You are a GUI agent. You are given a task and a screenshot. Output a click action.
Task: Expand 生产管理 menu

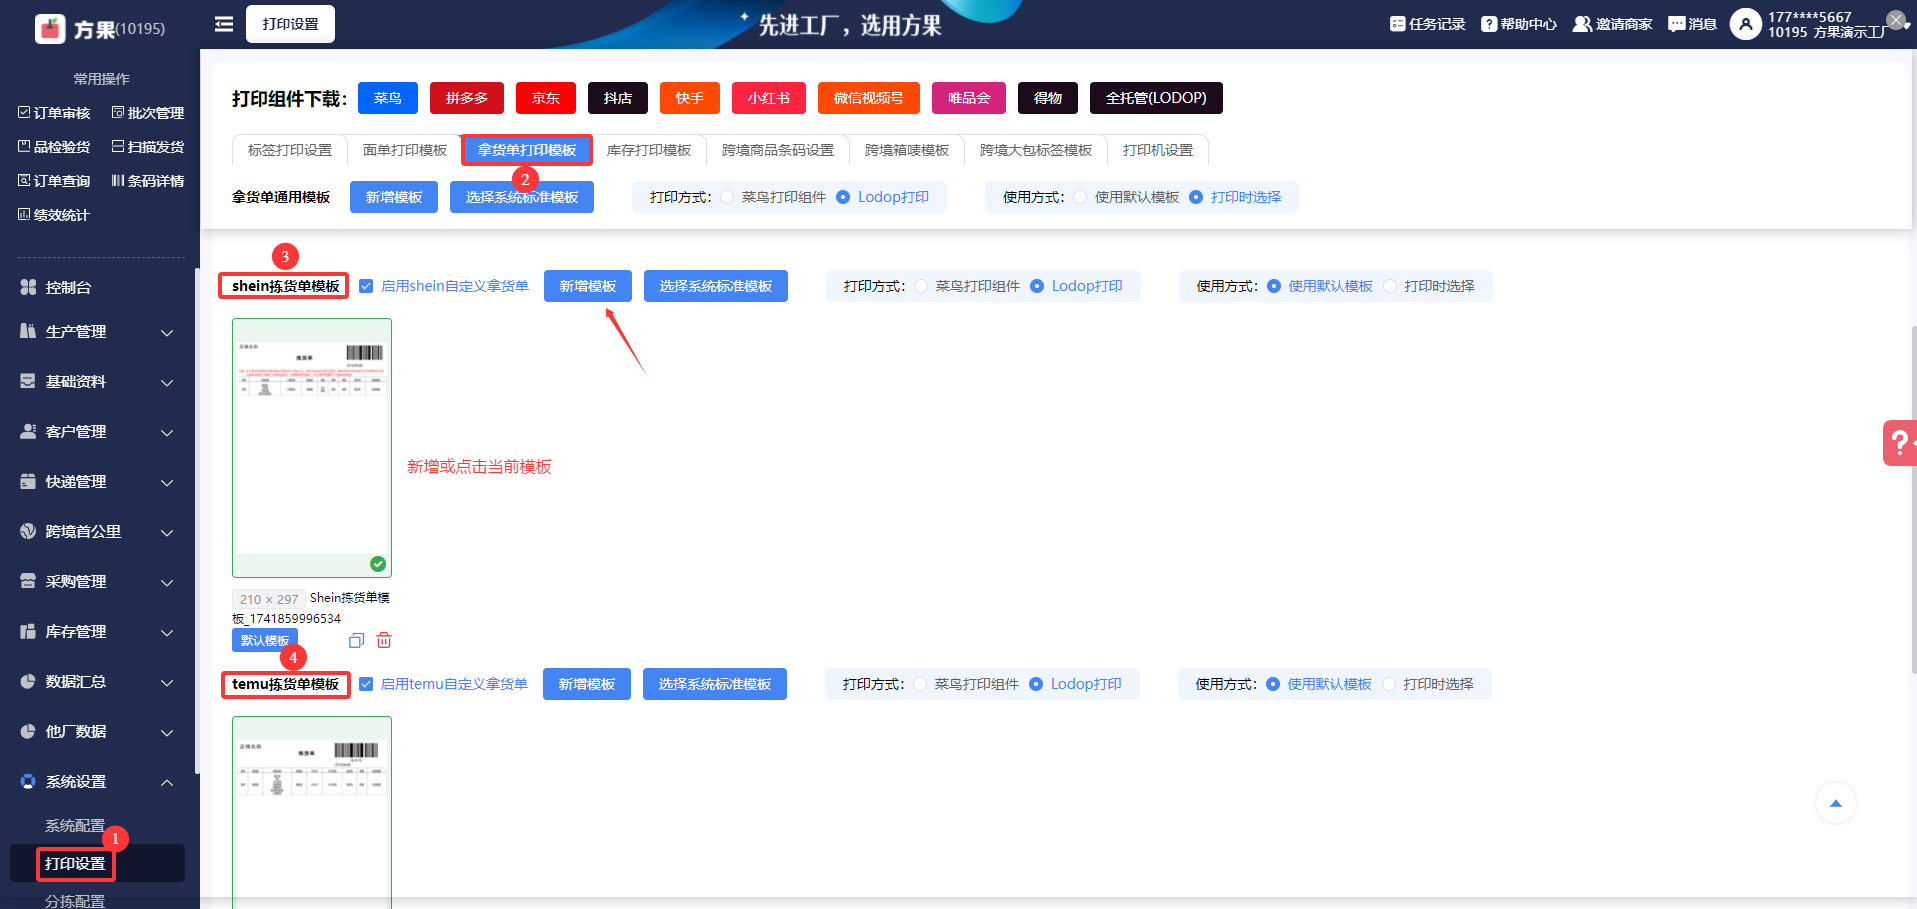click(97, 332)
